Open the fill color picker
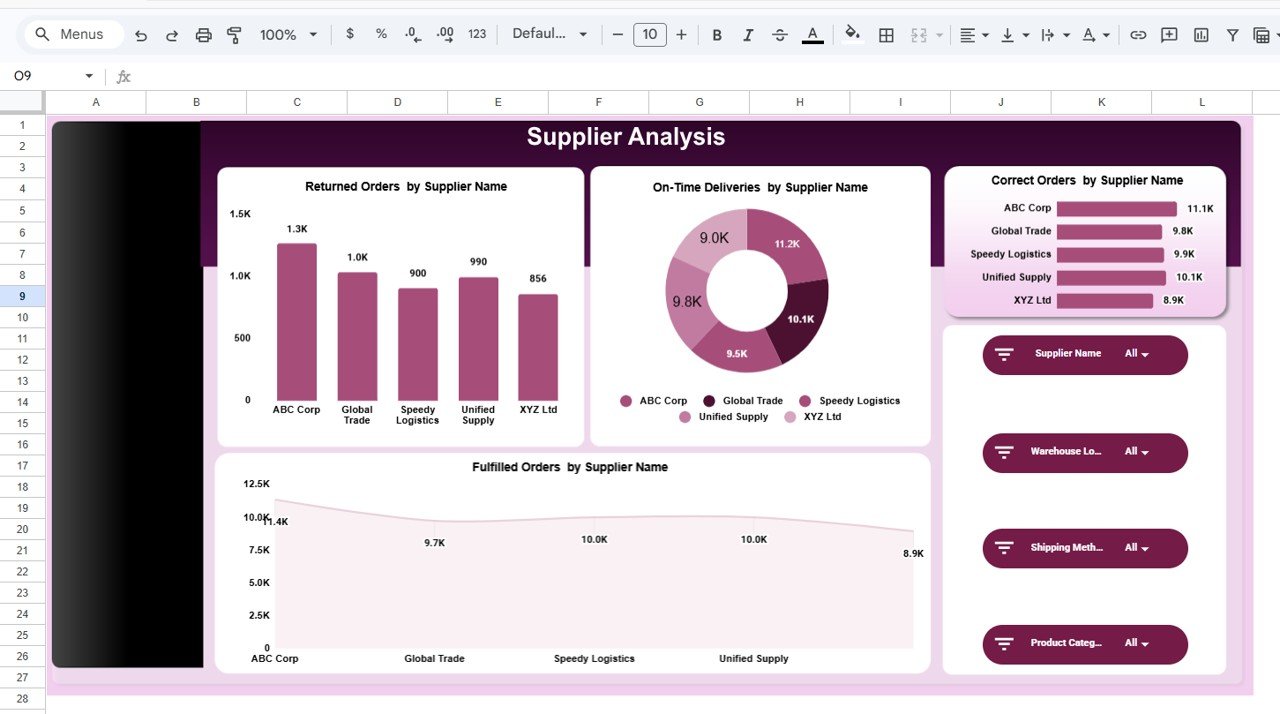The width and height of the screenshot is (1280, 714). pyautogui.click(x=853, y=34)
